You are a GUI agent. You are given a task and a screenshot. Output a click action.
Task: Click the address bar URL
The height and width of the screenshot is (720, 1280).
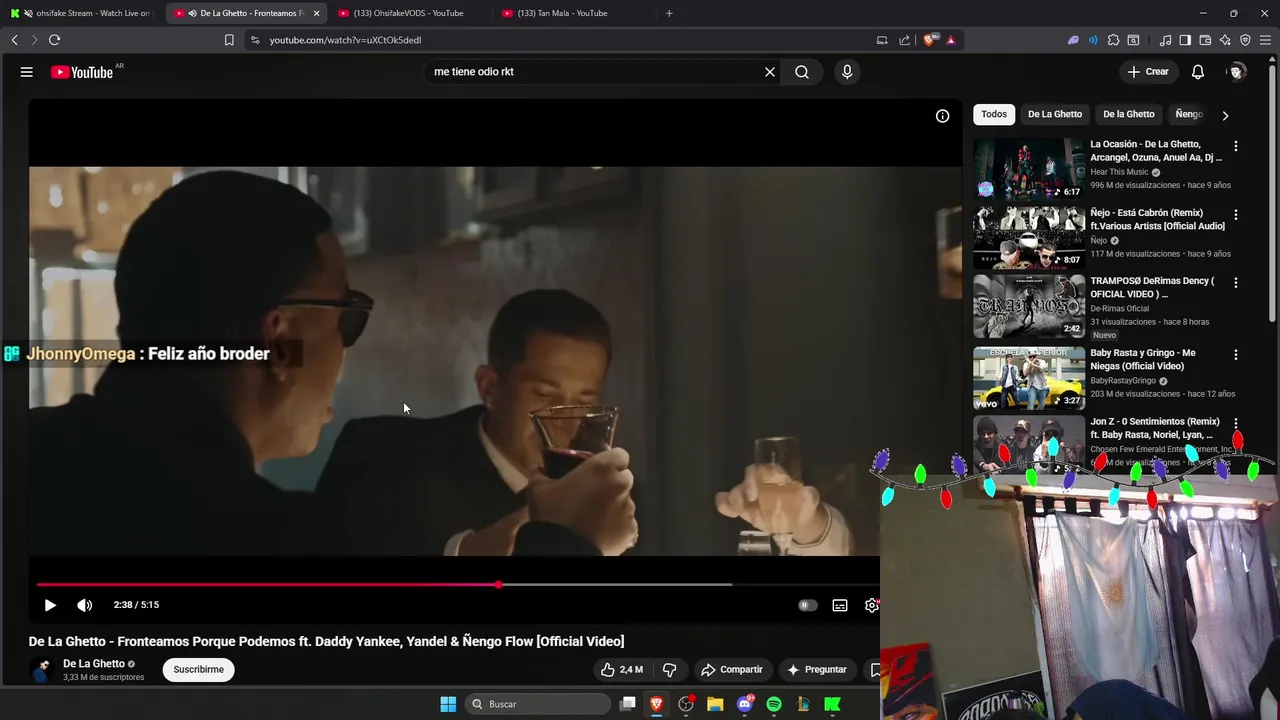click(345, 40)
